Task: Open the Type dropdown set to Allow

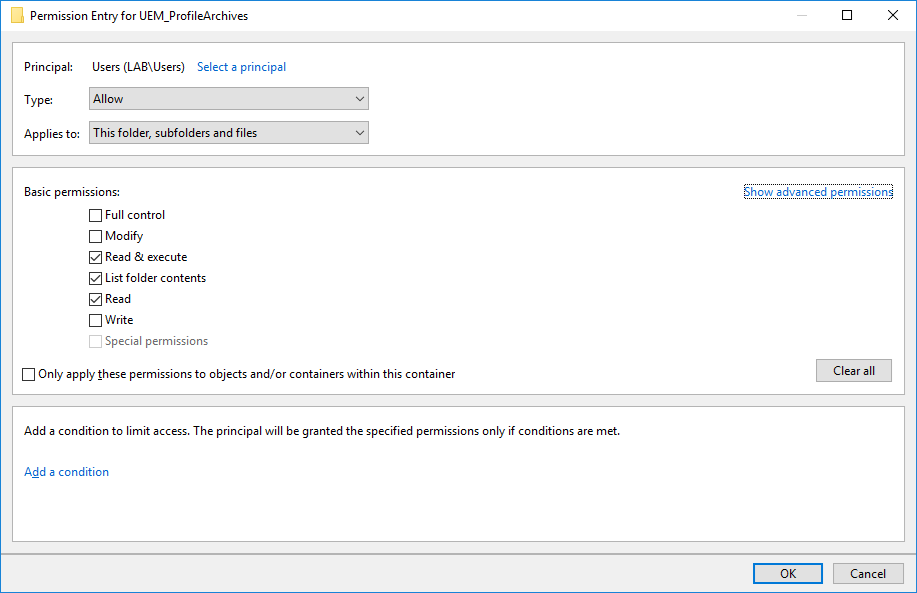Action: [229, 99]
